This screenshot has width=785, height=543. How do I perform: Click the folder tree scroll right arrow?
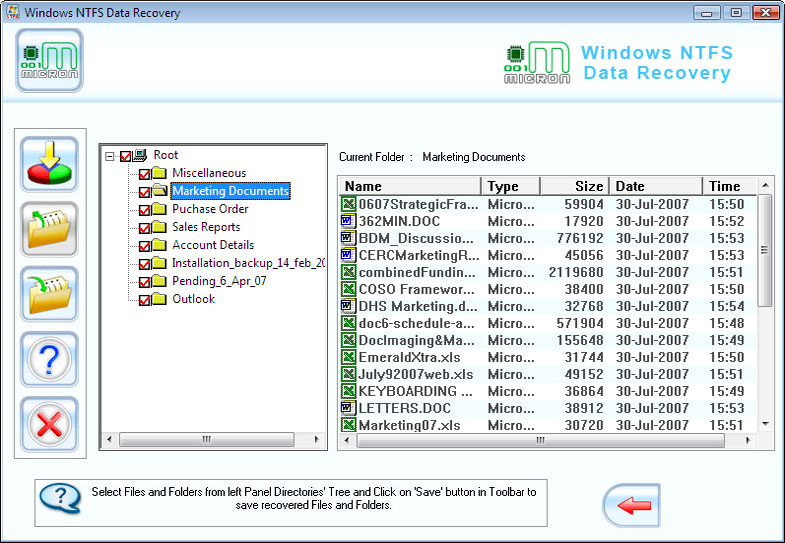(316, 439)
